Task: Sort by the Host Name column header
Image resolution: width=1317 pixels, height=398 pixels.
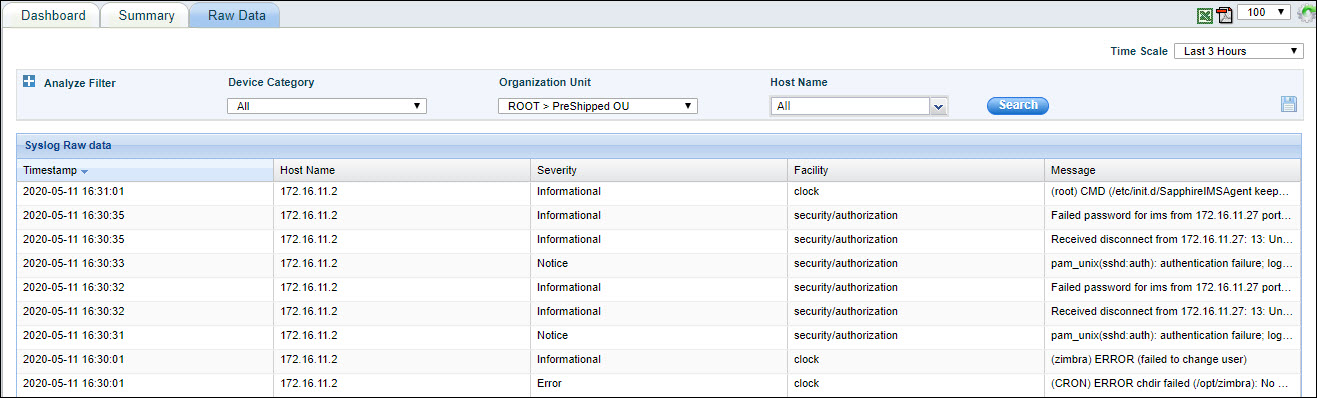Action: tap(402, 171)
